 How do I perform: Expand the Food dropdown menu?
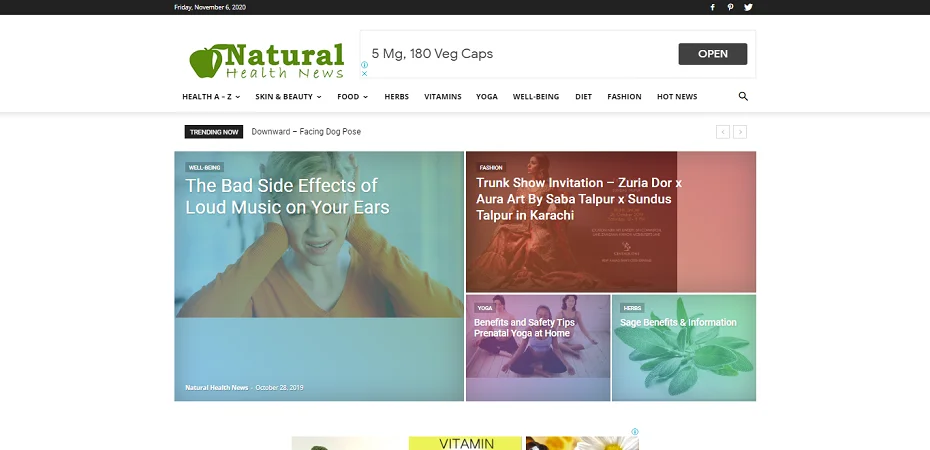click(352, 97)
